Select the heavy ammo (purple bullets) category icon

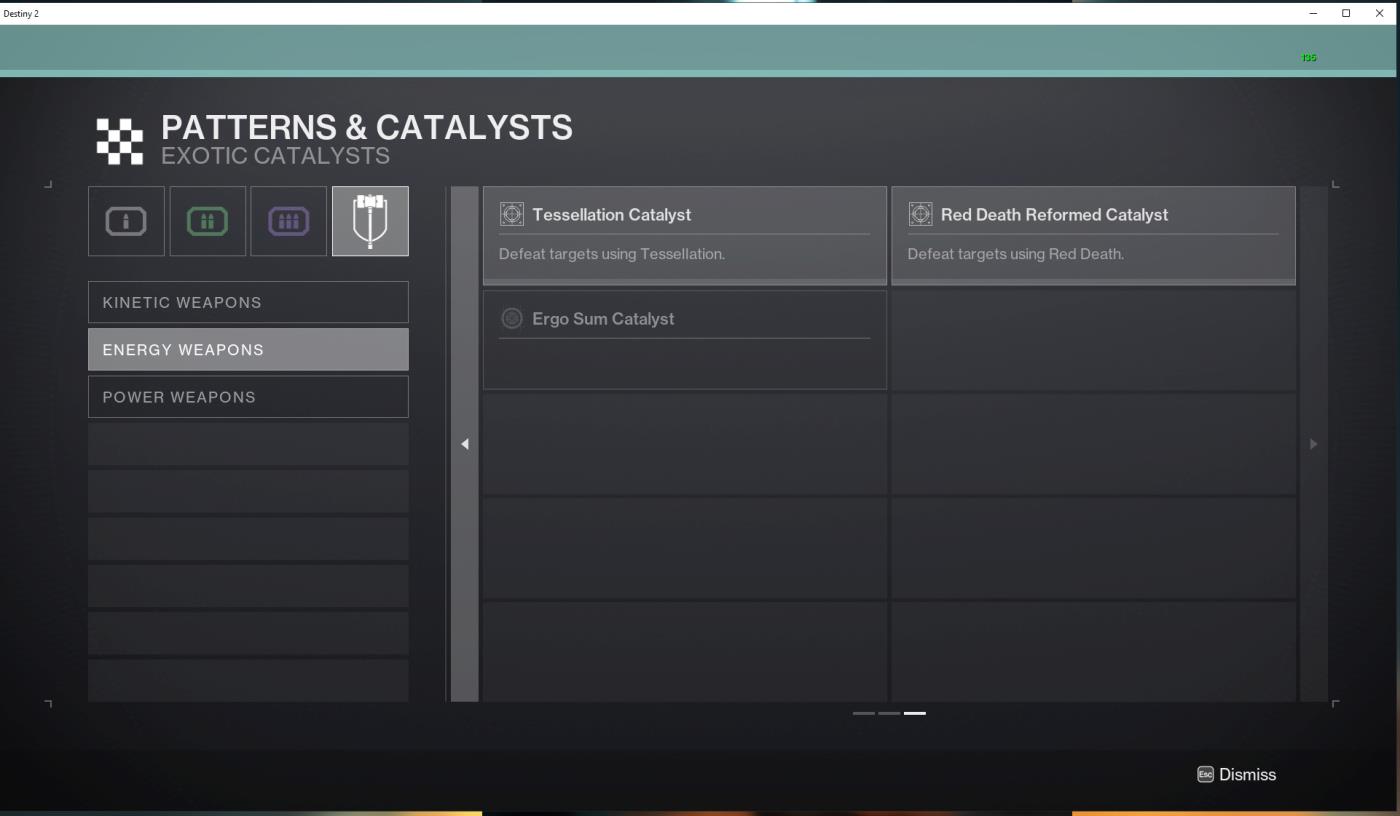[288, 221]
